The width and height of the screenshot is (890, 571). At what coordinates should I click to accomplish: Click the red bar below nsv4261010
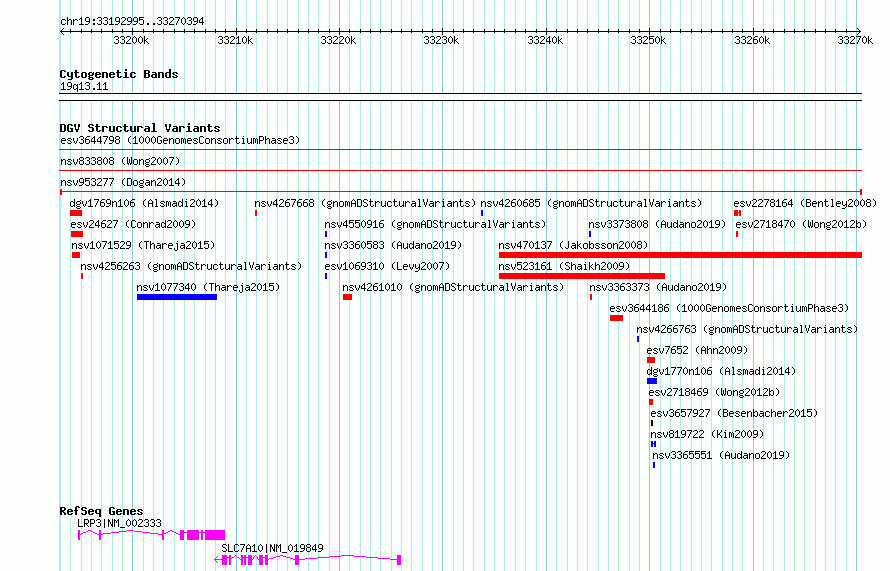click(x=347, y=297)
